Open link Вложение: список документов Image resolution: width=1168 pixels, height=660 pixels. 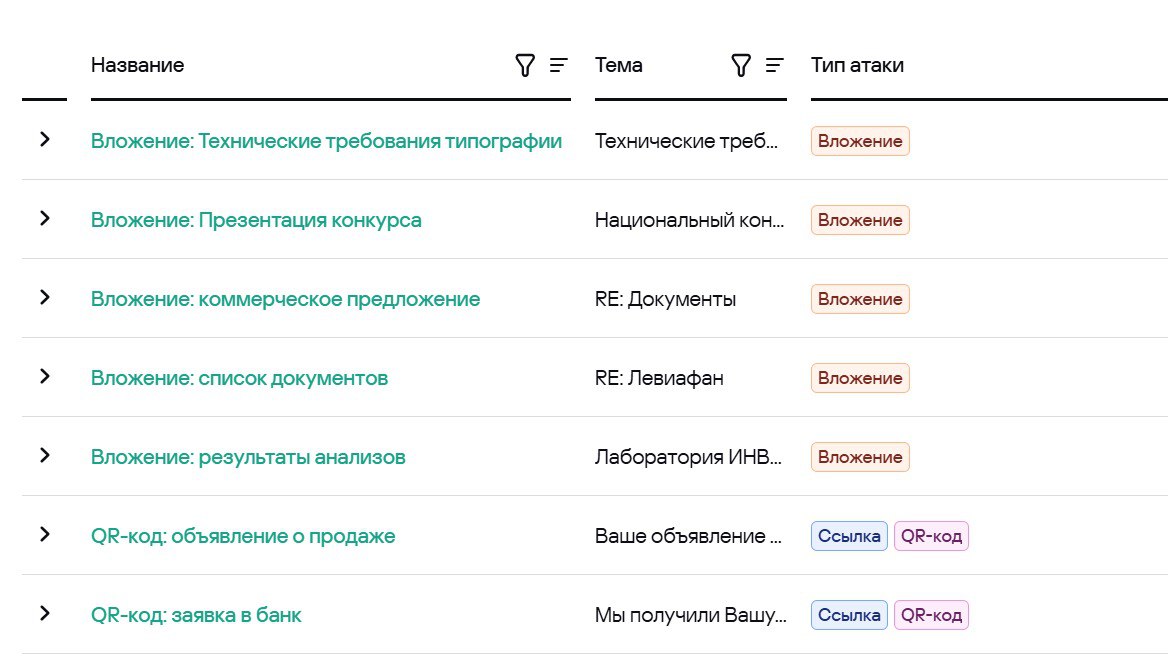coord(239,378)
